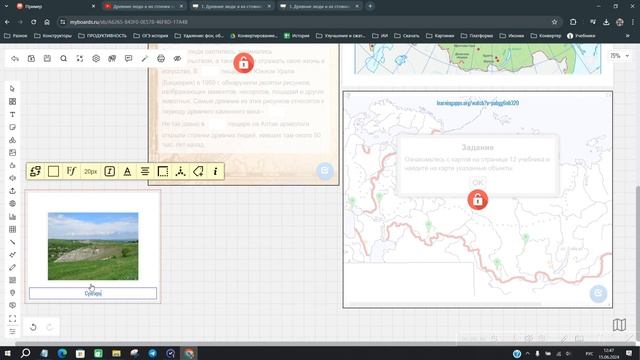Screen dimensions: 640x360
Task: Click the caption input field under the photo
Action: [93, 293]
